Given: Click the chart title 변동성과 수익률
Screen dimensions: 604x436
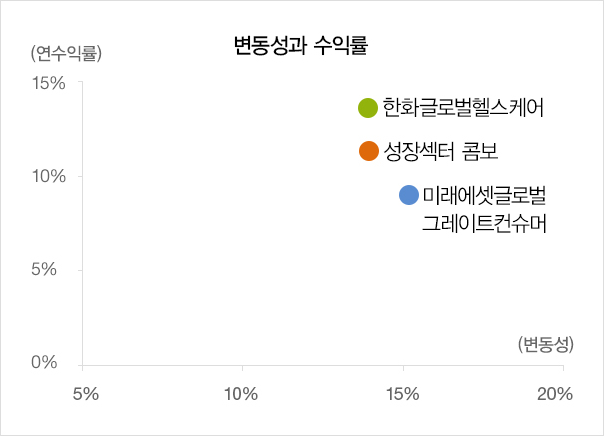Looking at the screenshot, I should (301, 47).
